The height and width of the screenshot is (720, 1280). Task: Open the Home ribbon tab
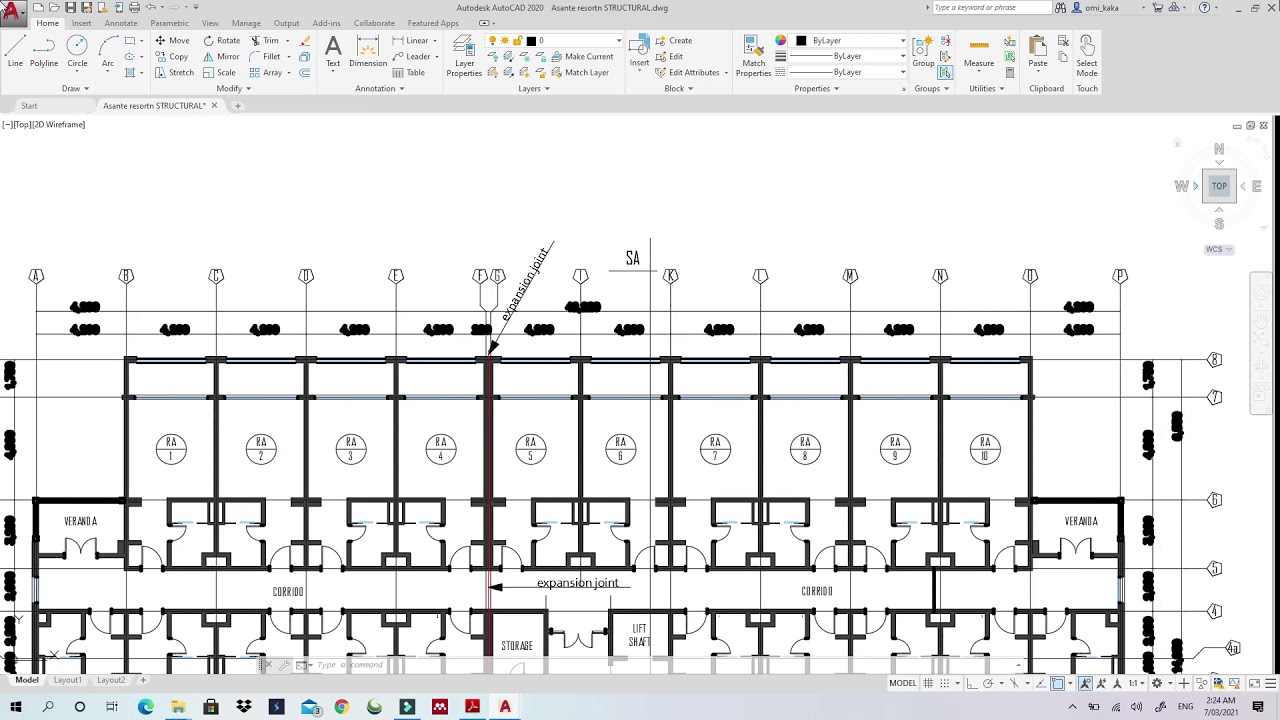click(47, 23)
